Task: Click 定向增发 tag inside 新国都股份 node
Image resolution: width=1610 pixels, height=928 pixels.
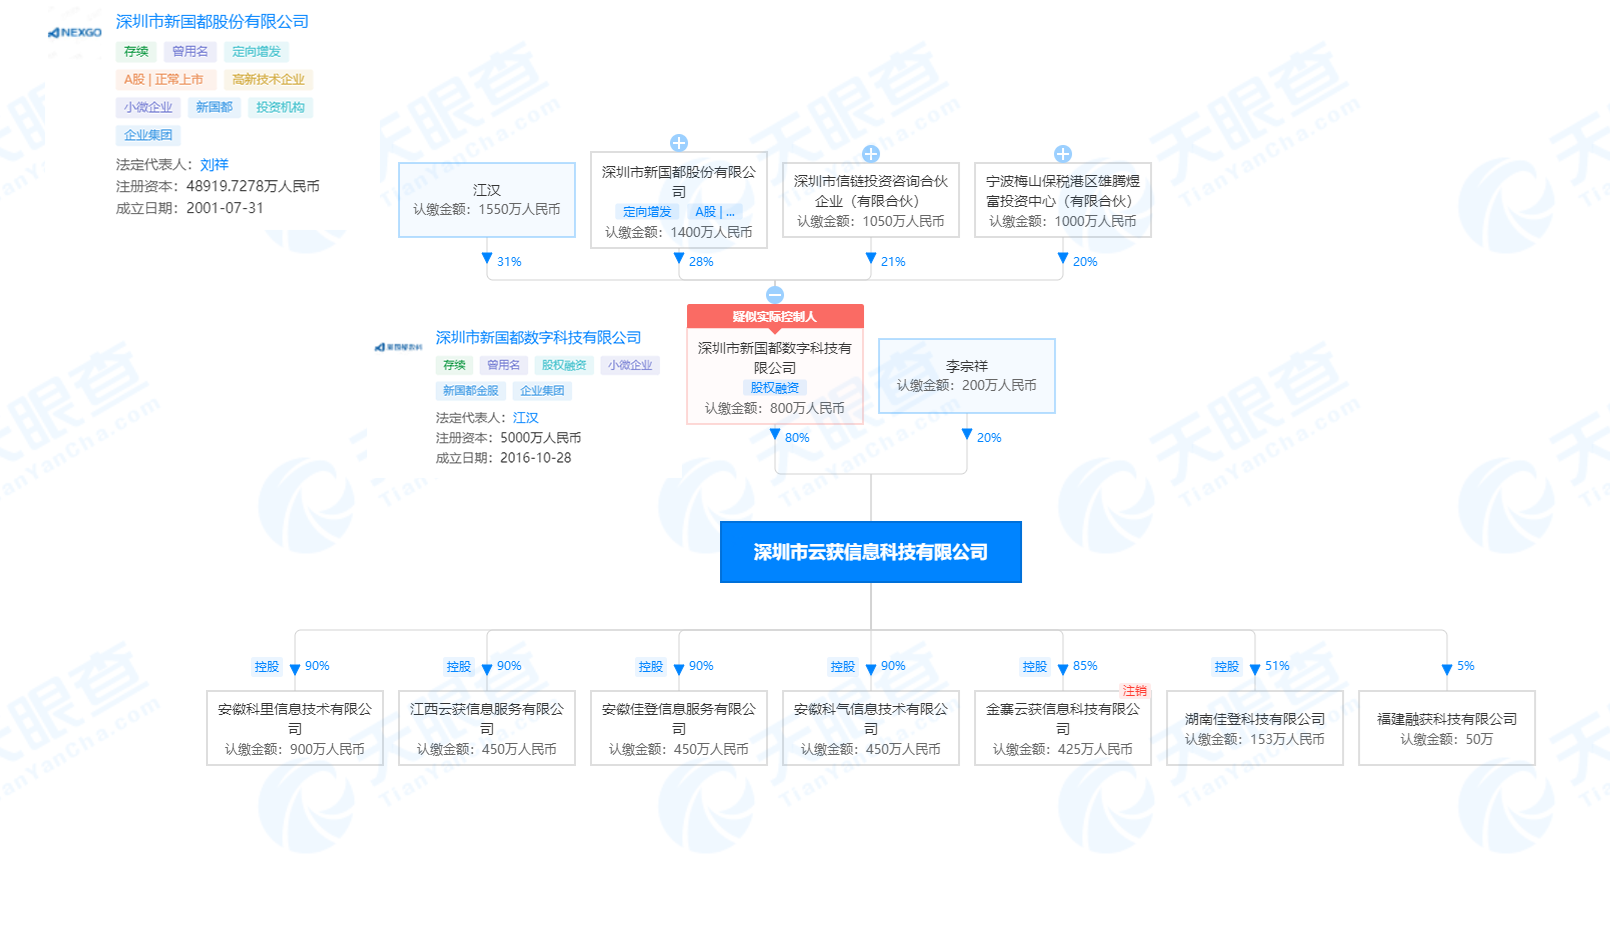Action: (647, 212)
